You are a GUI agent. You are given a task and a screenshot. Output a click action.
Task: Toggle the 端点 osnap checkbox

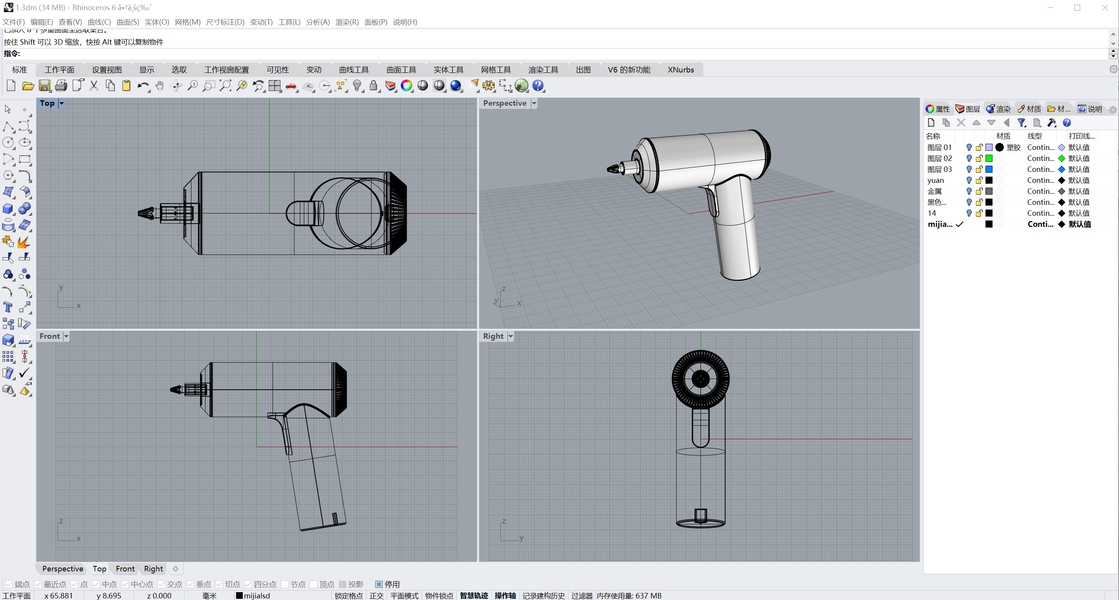point(9,584)
